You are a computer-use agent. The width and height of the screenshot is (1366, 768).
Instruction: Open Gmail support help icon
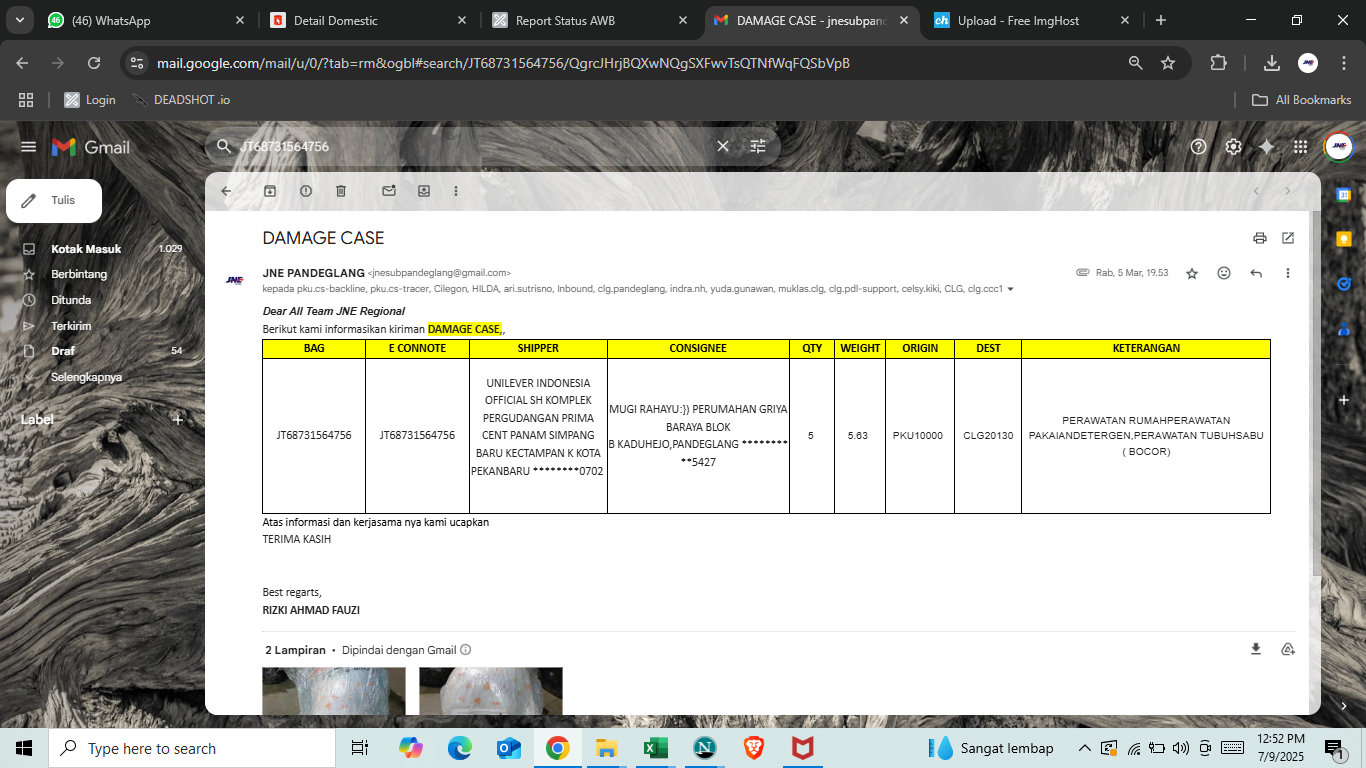1199,146
